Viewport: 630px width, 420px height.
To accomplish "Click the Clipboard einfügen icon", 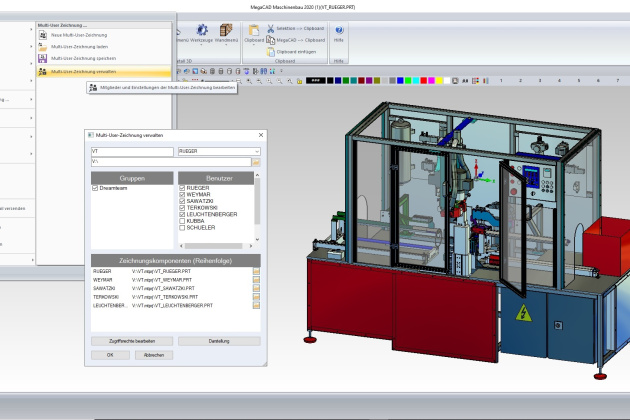I will tap(270, 50).
